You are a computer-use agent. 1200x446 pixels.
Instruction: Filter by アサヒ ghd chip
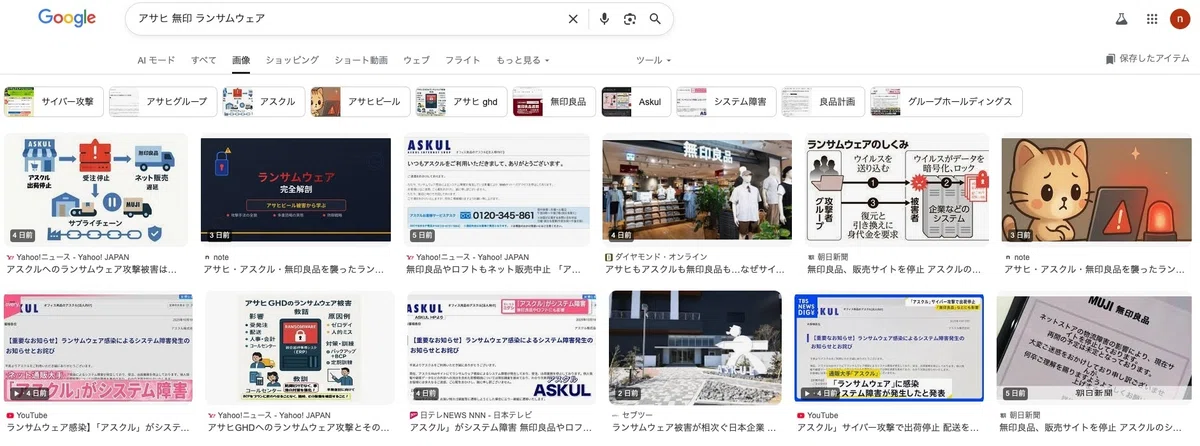(x=460, y=102)
